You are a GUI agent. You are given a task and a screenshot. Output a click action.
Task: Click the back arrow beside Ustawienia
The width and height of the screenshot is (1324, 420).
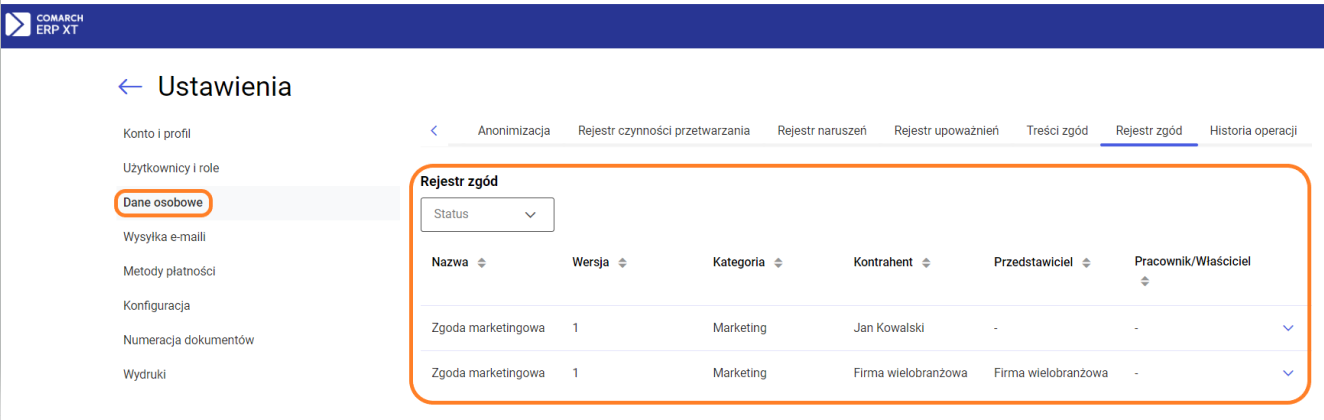130,87
